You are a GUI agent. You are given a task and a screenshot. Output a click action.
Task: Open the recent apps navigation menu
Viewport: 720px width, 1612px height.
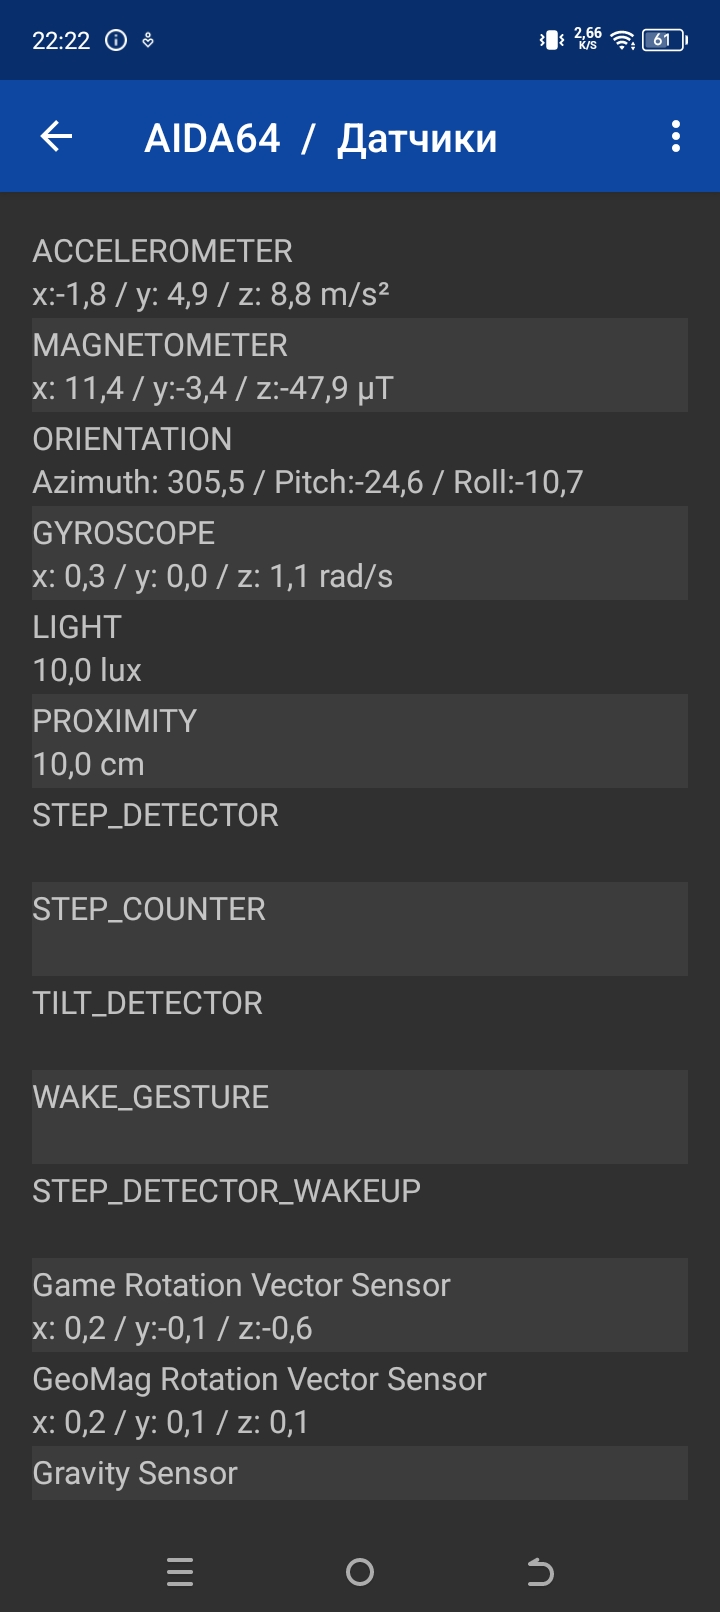180,1572
